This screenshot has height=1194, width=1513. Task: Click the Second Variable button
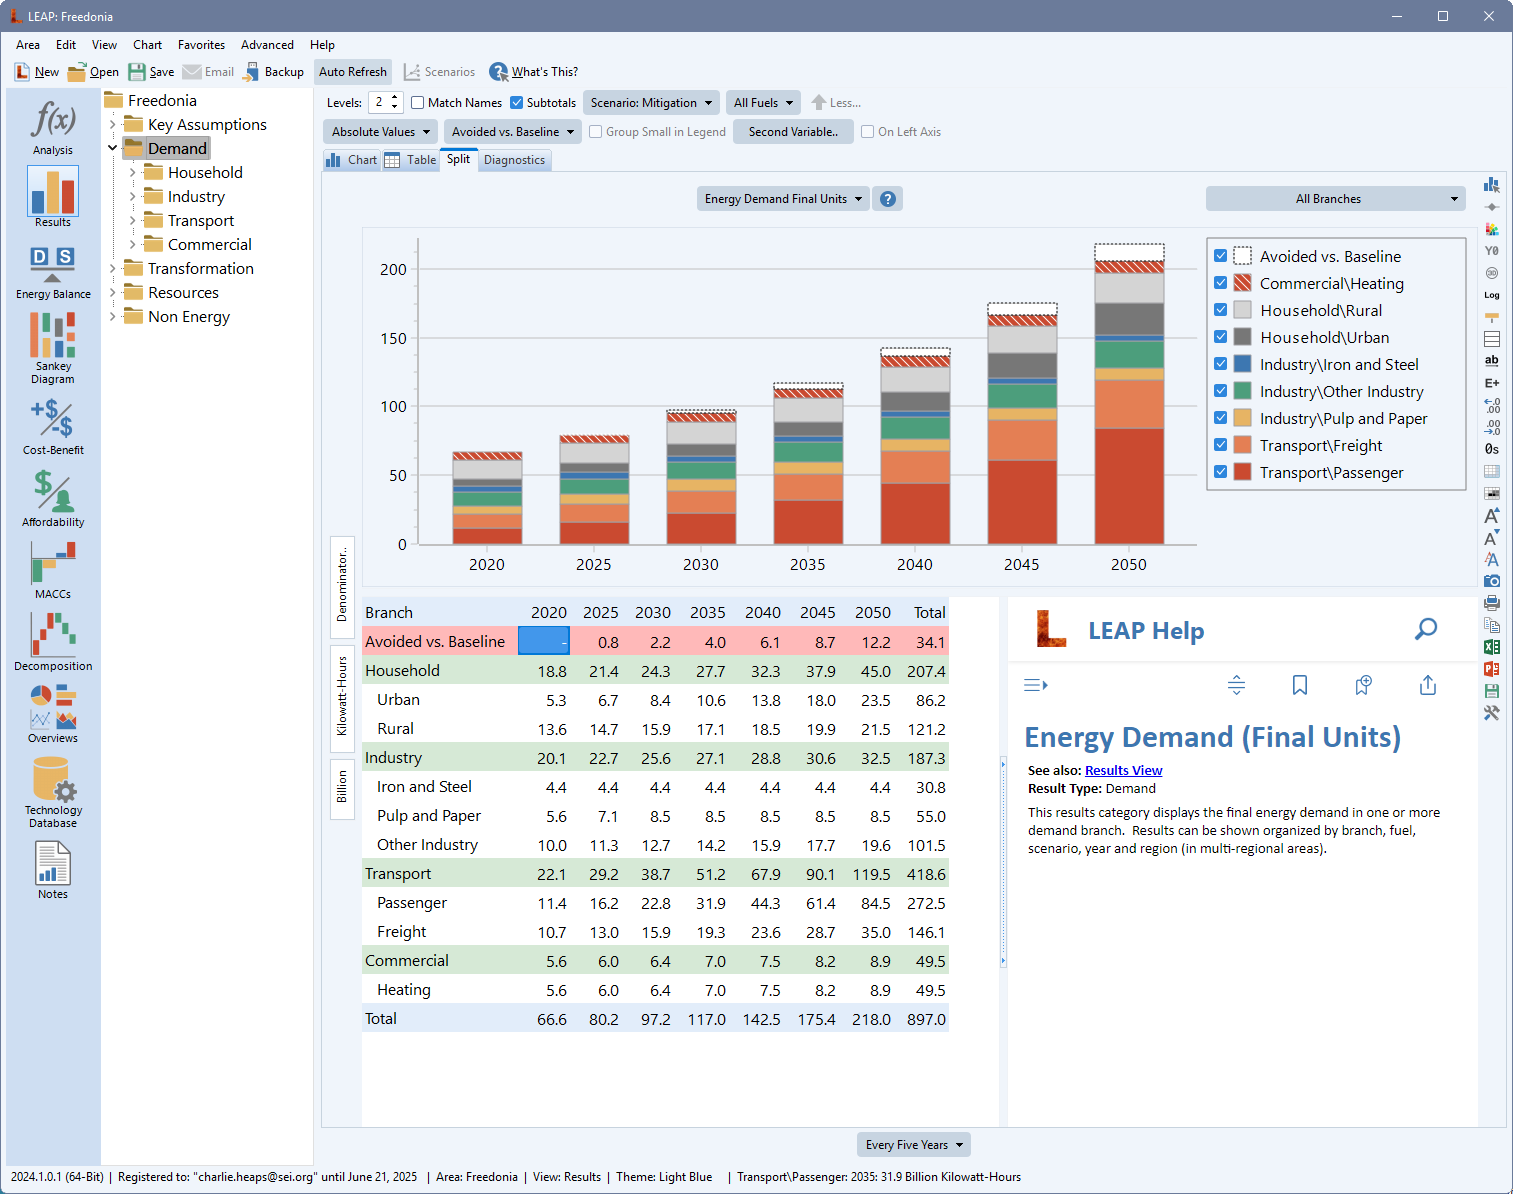pos(793,132)
